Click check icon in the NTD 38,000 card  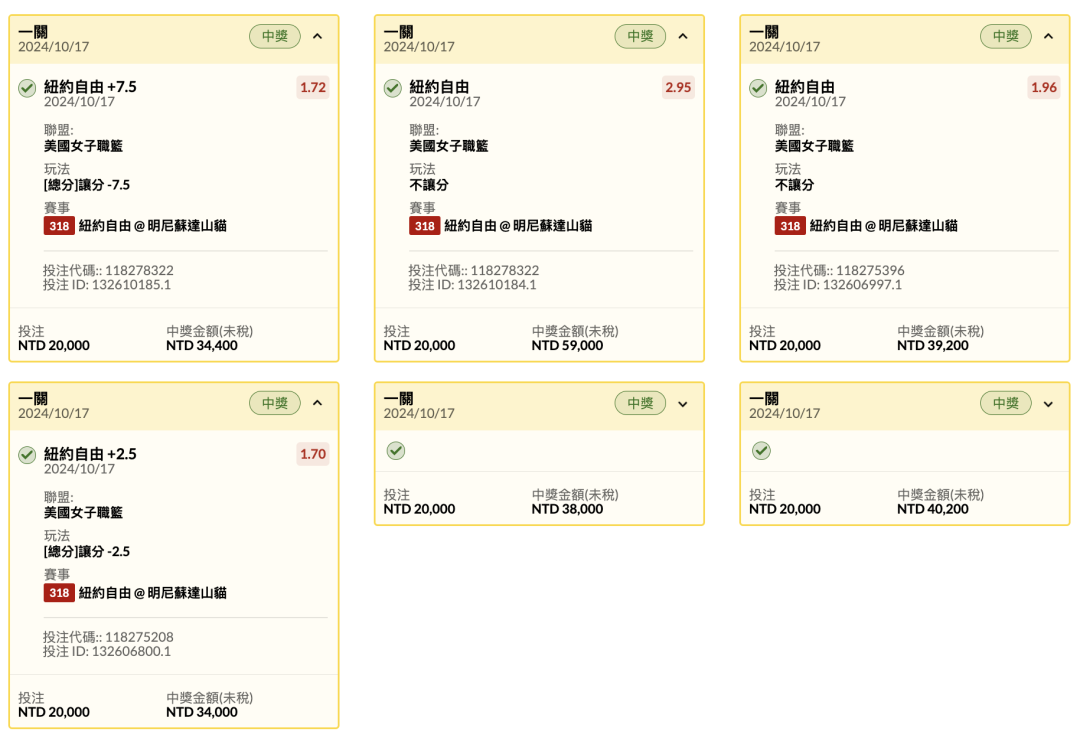point(396,451)
